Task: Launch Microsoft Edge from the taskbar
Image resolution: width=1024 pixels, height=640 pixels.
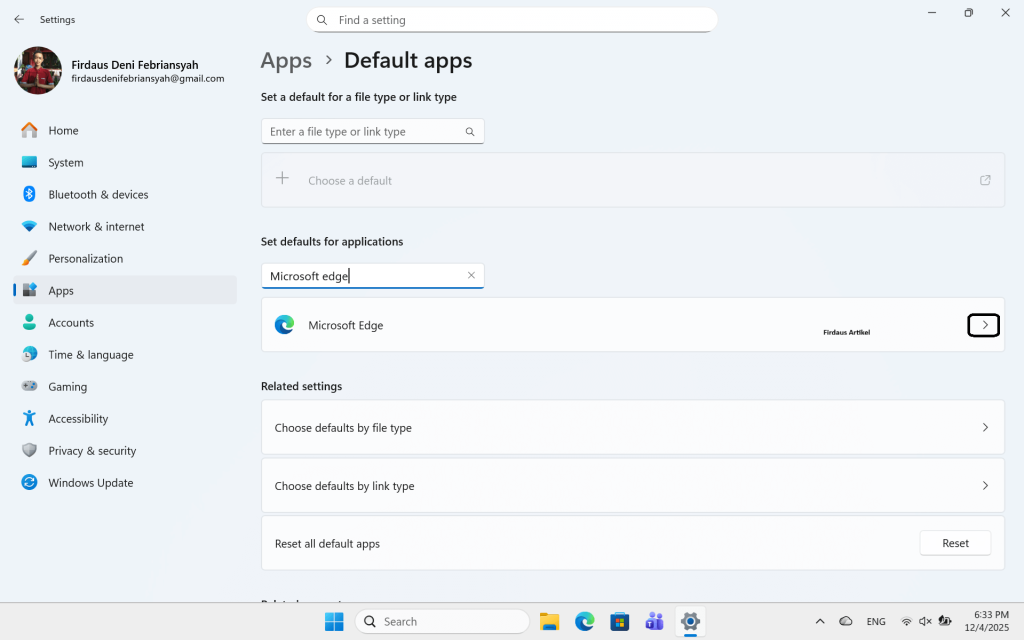Action: coord(584,622)
